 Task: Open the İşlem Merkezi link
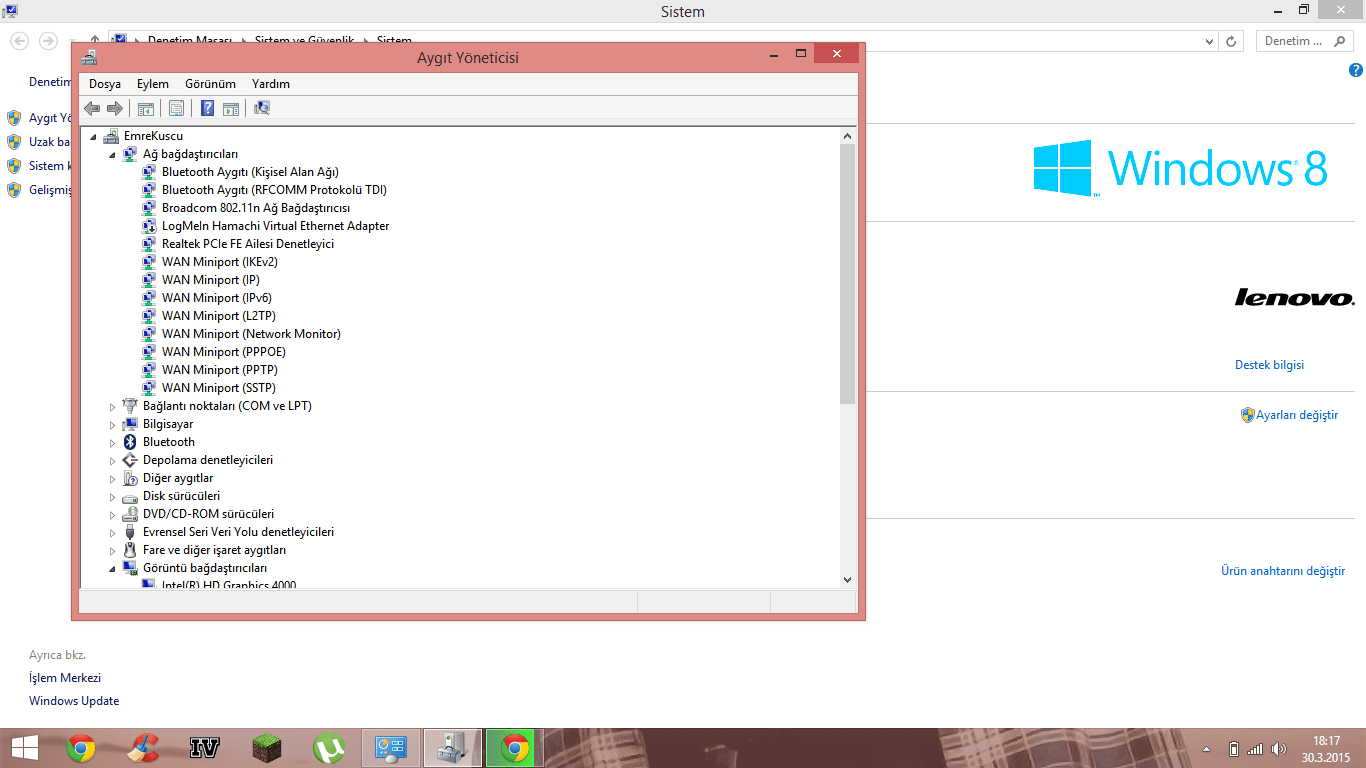(x=65, y=678)
